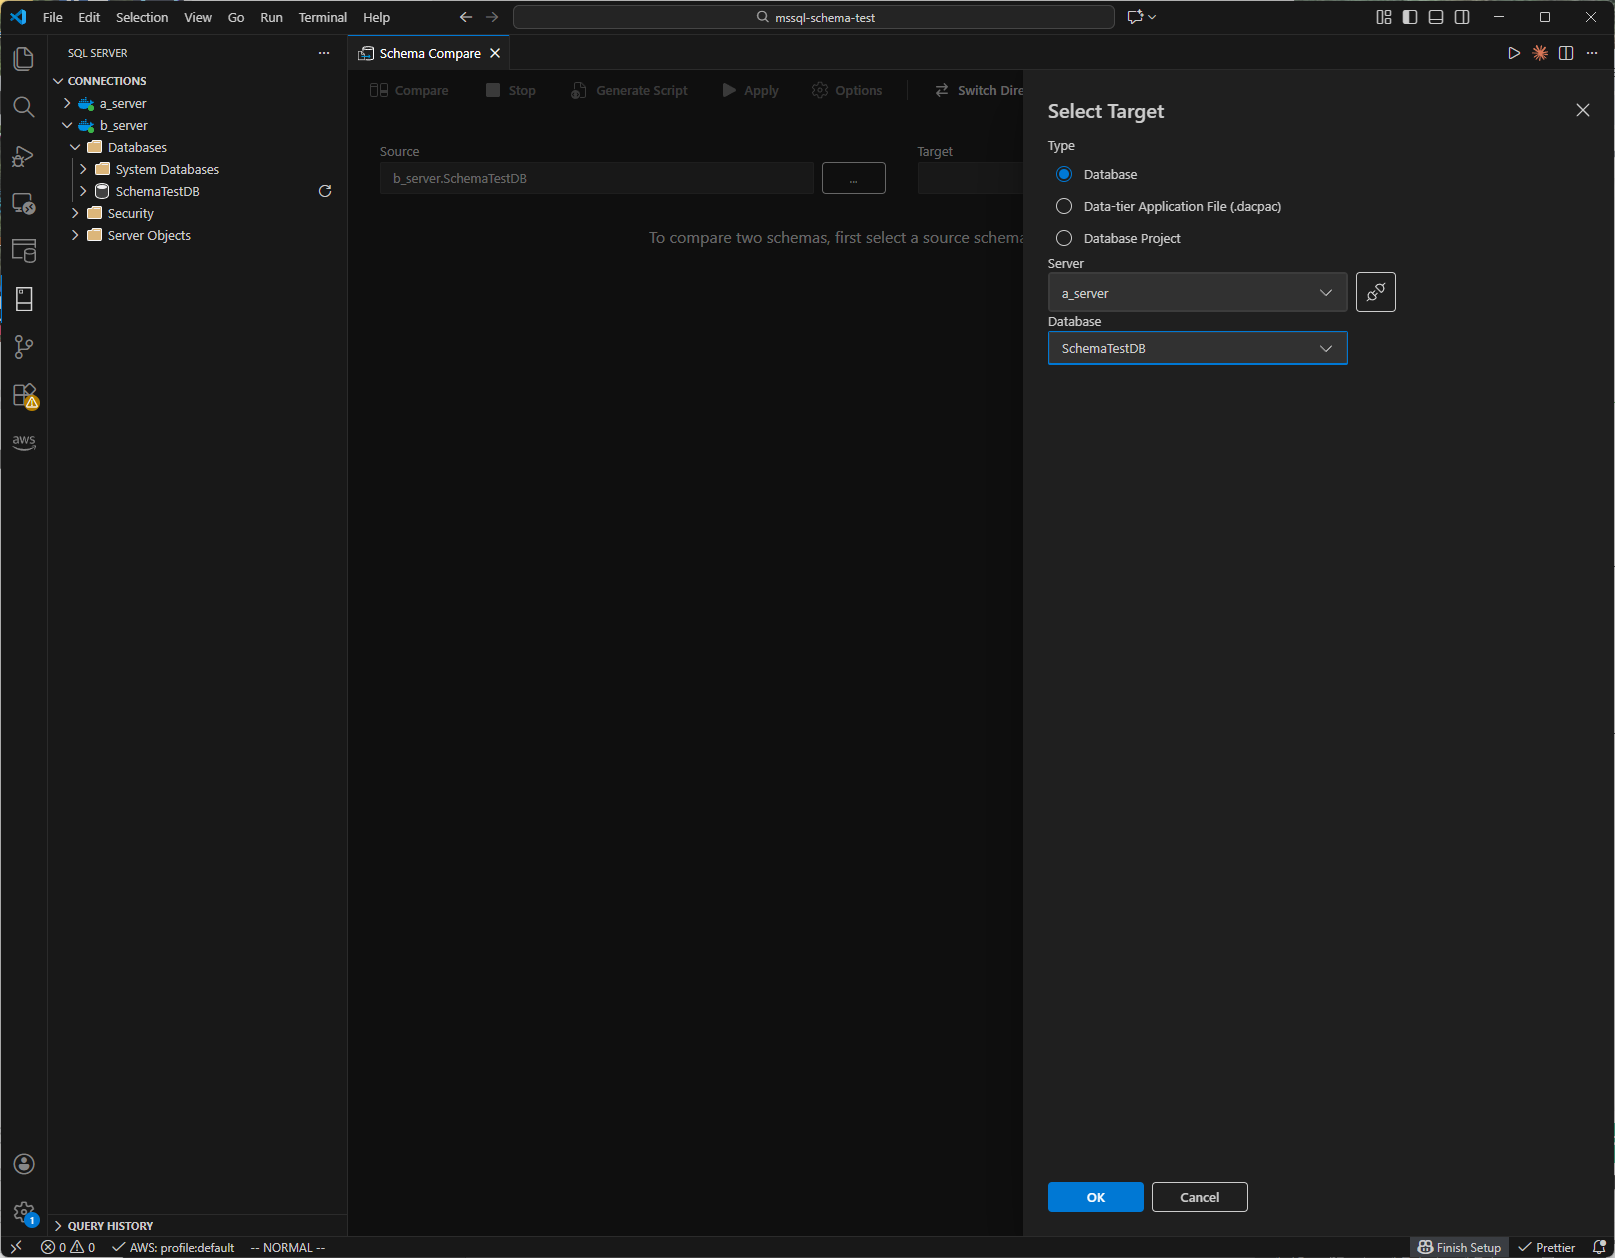The height and width of the screenshot is (1258, 1615).
Task: Open the Server dropdown showing a_server
Action: [x=1198, y=293]
